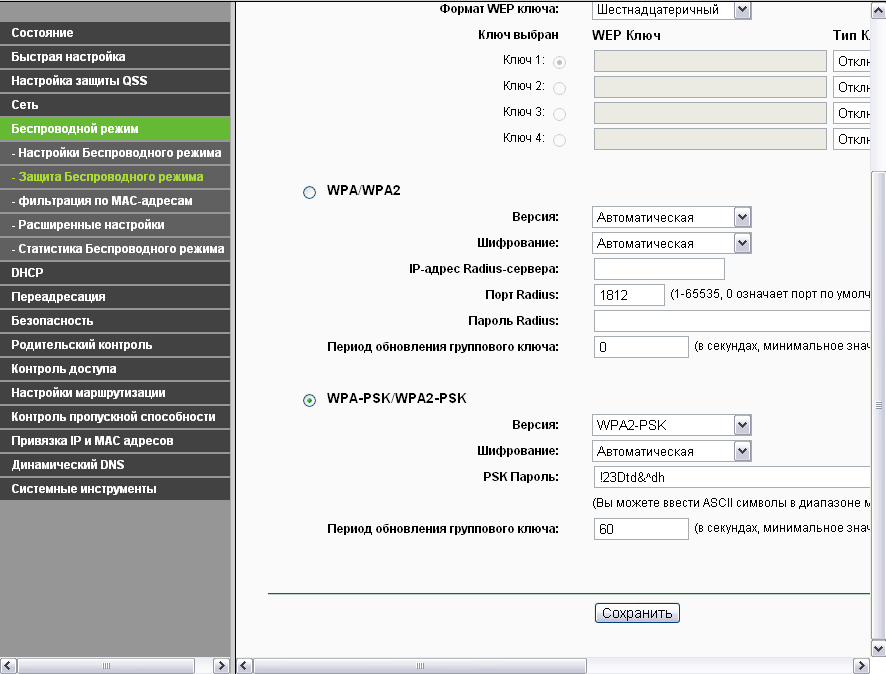Open Родительский контроль menu item
The width and height of the screenshot is (886, 674).
(115, 345)
